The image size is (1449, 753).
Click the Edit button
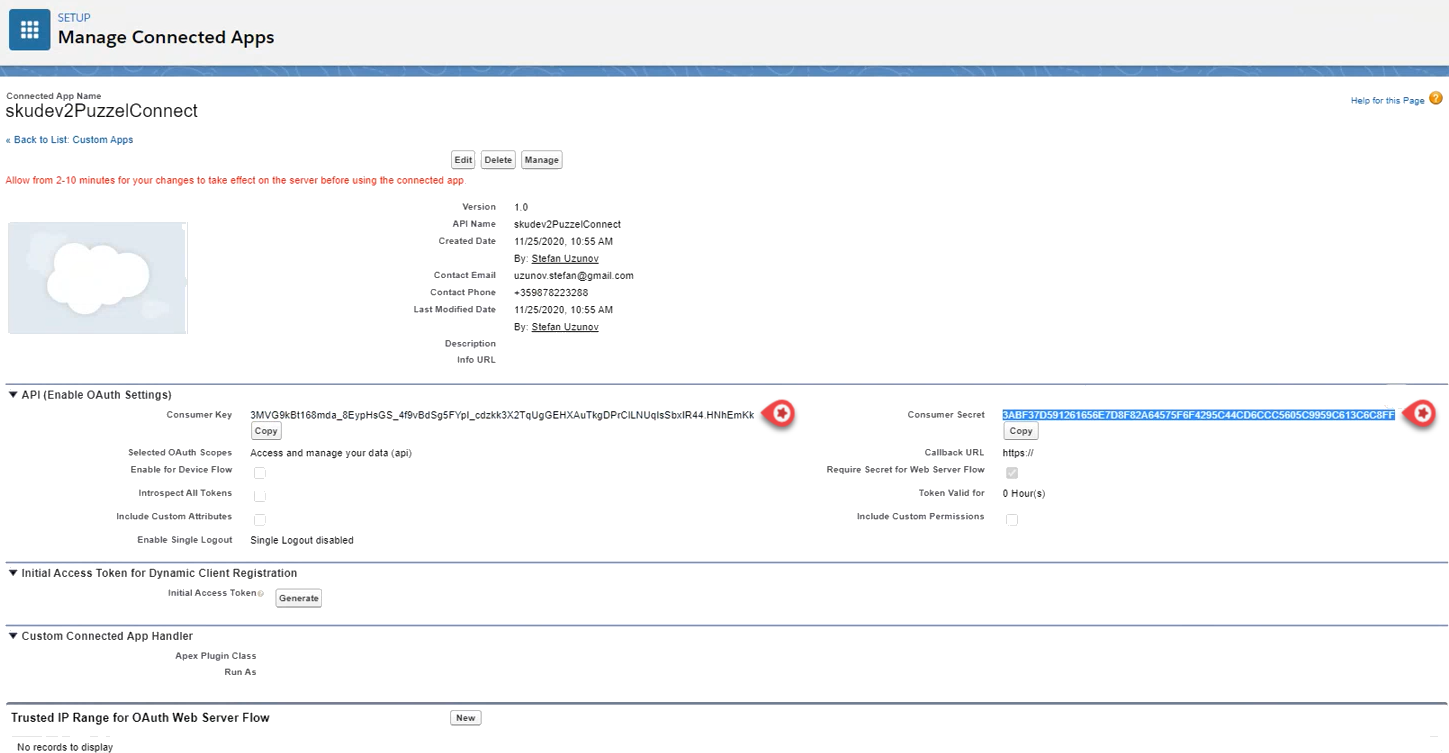(463, 160)
